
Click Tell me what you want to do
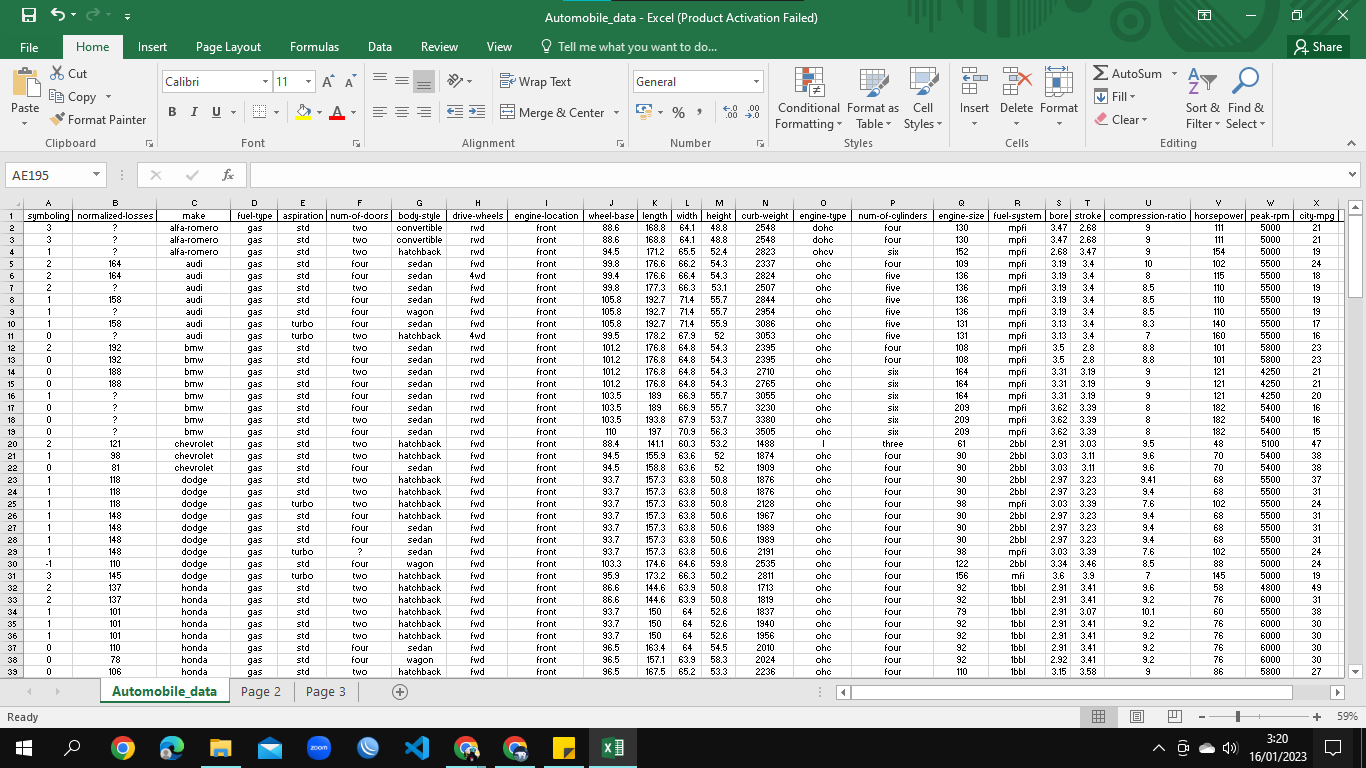pos(628,47)
